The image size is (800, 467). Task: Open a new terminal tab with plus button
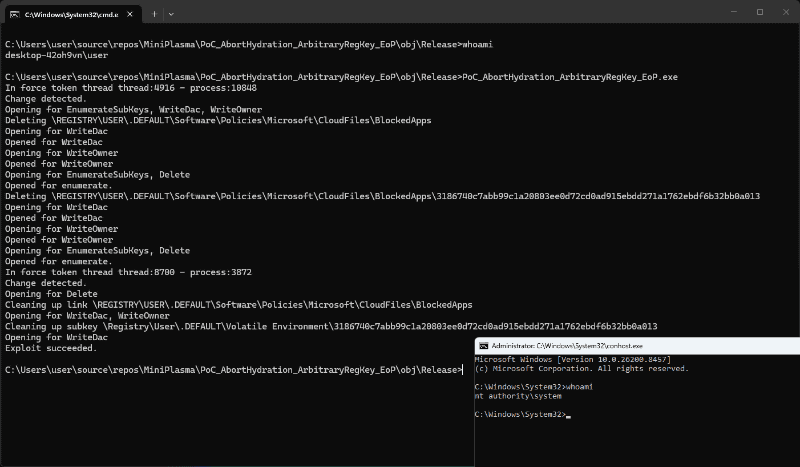[154, 14]
